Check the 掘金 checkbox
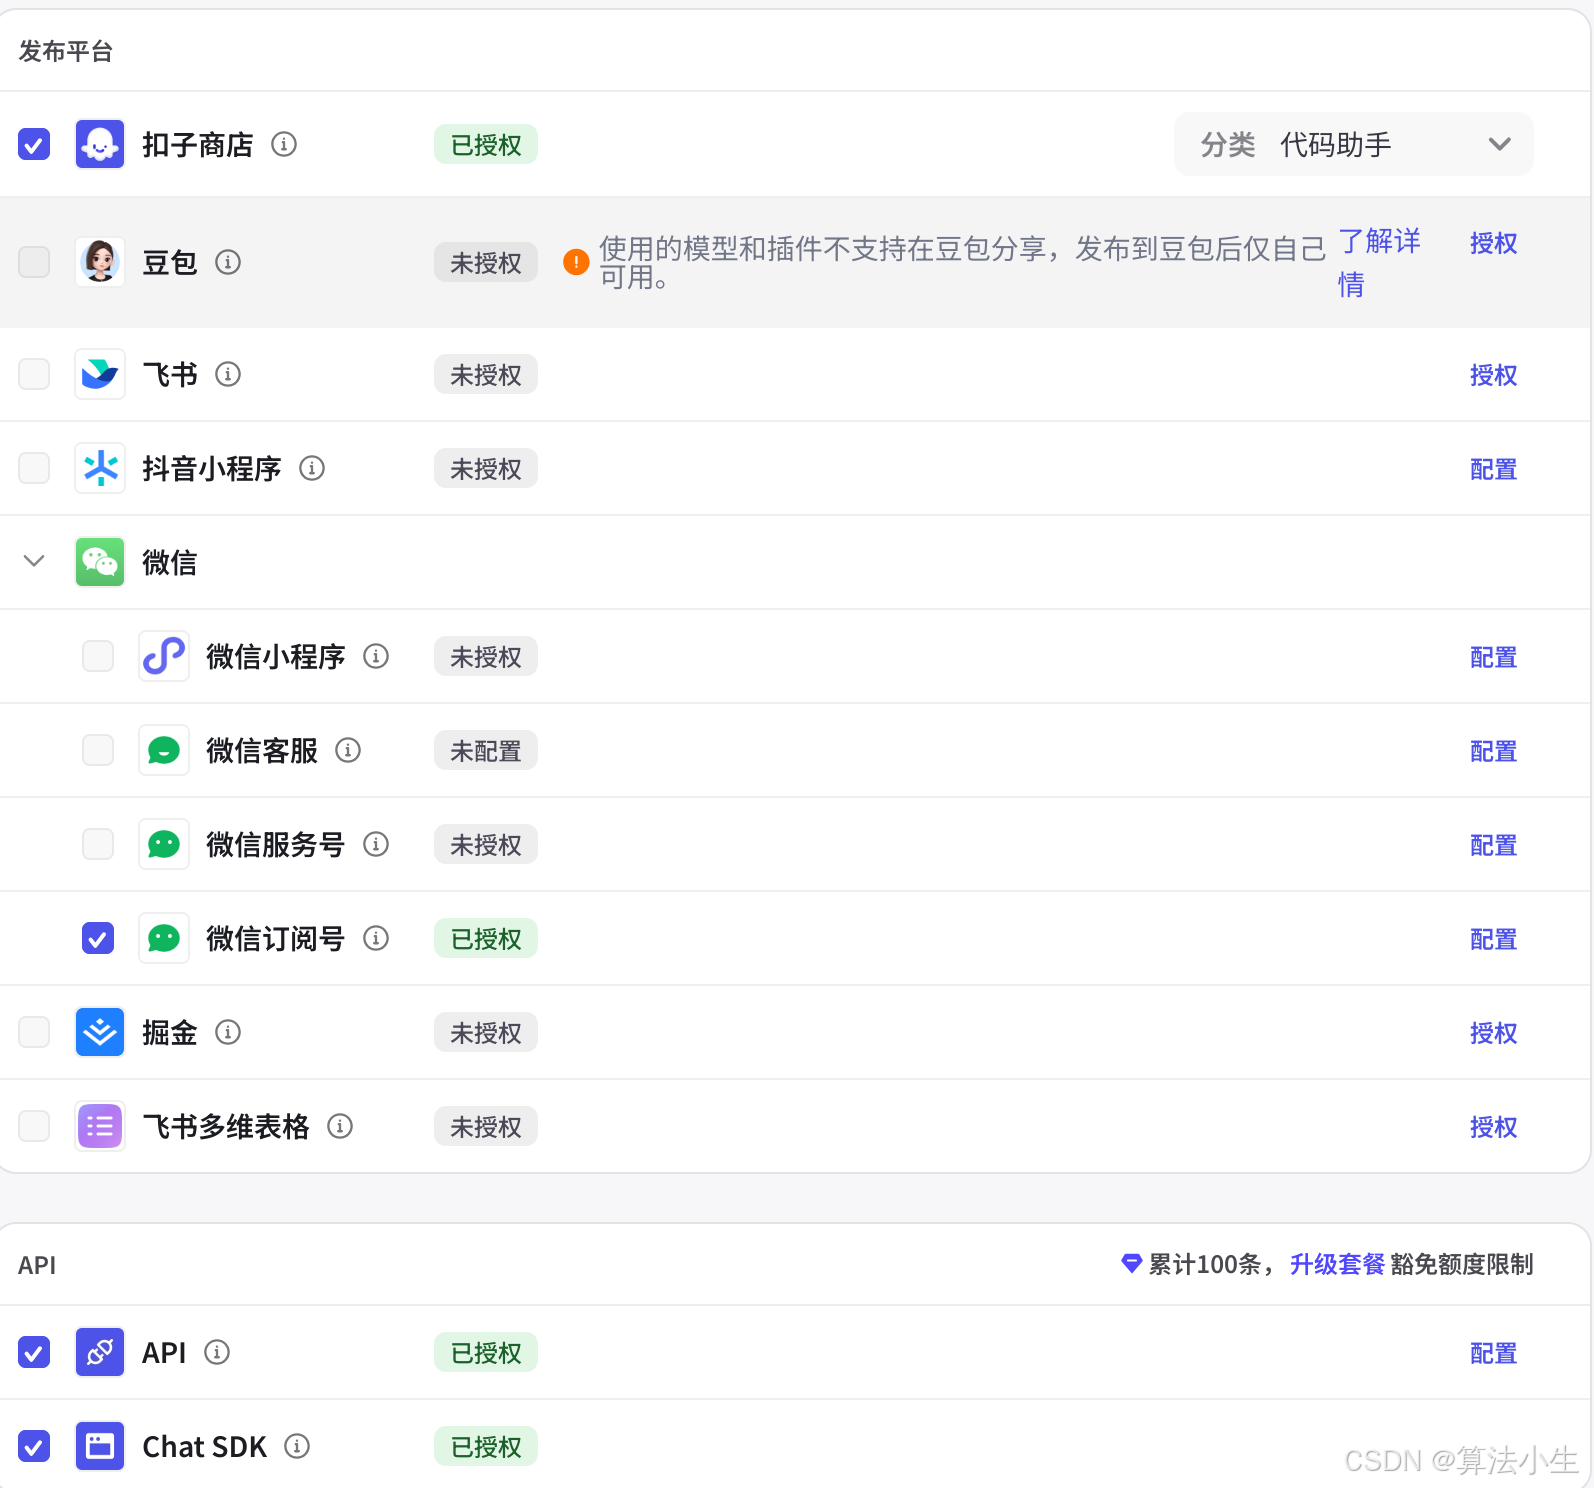The width and height of the screenshot is (1594, 1488). pyautogui.click(x=34, y=1032)
